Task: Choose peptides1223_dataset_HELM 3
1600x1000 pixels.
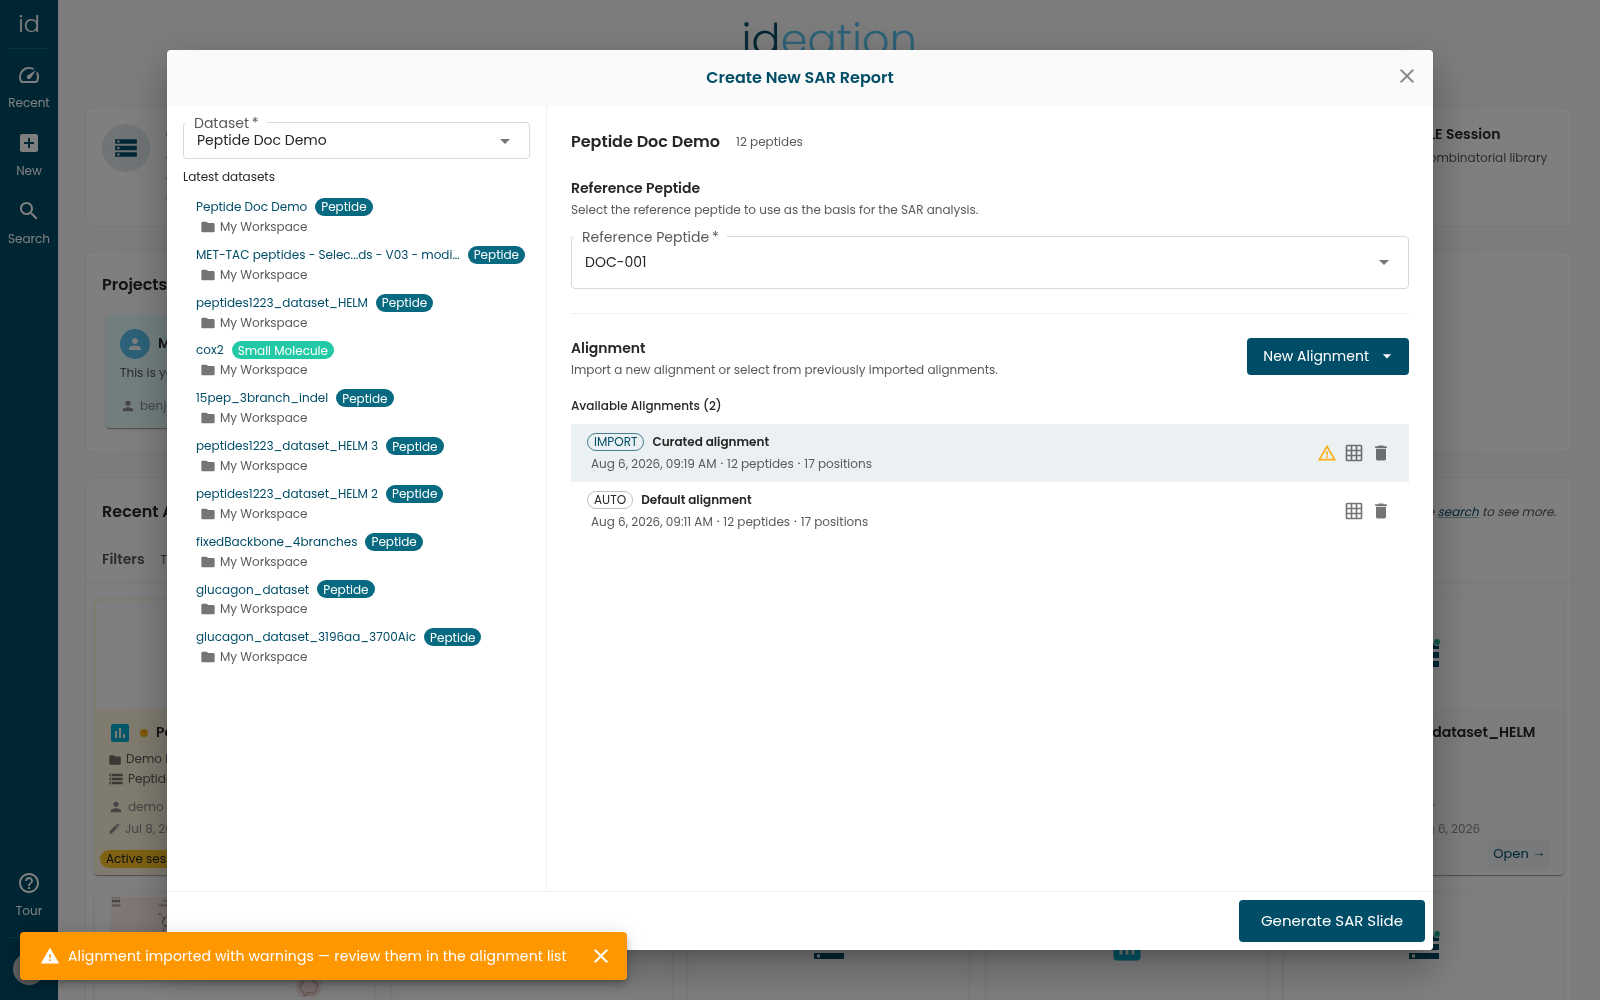Action: [x=286, y=446]
